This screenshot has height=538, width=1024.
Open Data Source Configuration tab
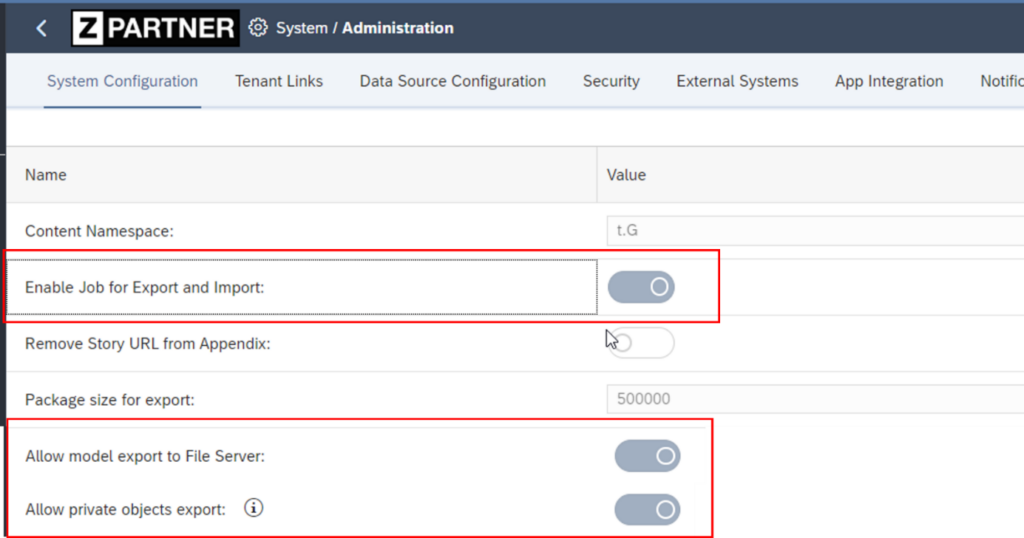pyautogui.click(x=452, y=81)
